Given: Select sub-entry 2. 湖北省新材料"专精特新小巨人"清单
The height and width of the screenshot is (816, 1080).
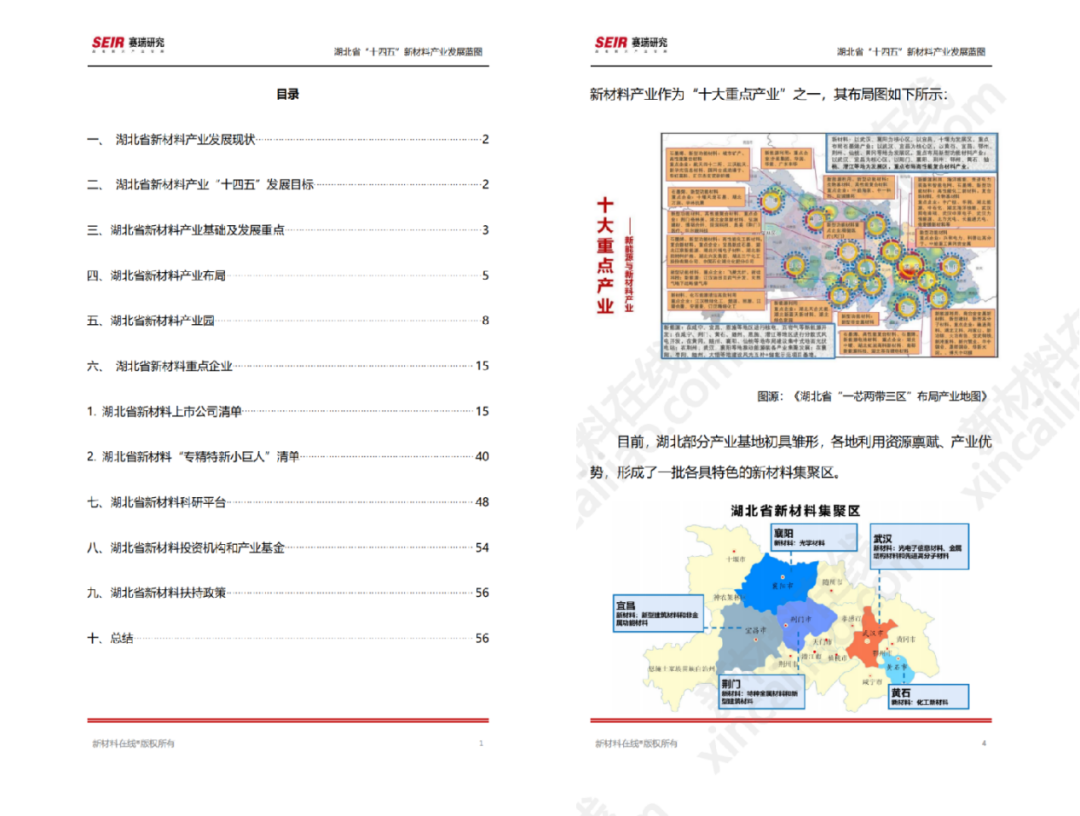Looking at the screenshot, I should click(x=288, y=457).
